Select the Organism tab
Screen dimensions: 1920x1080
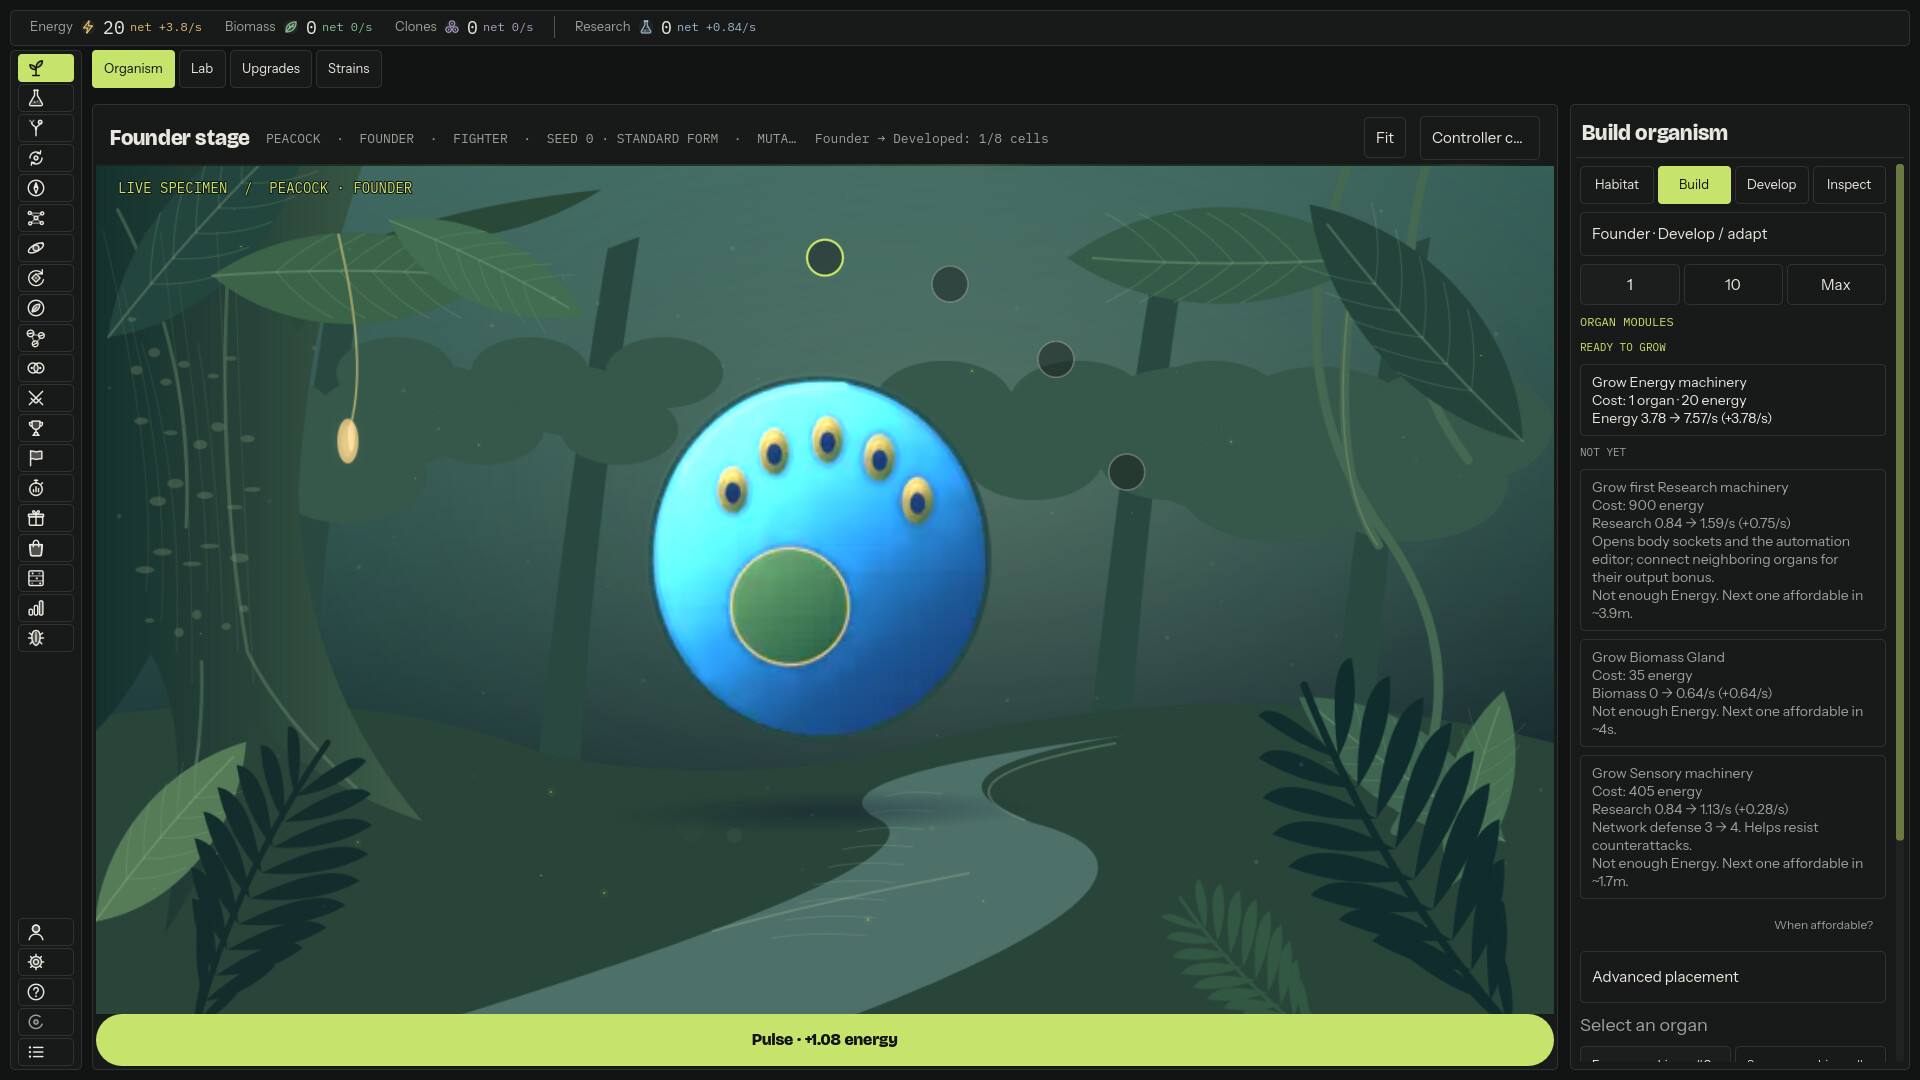(133, 69)
